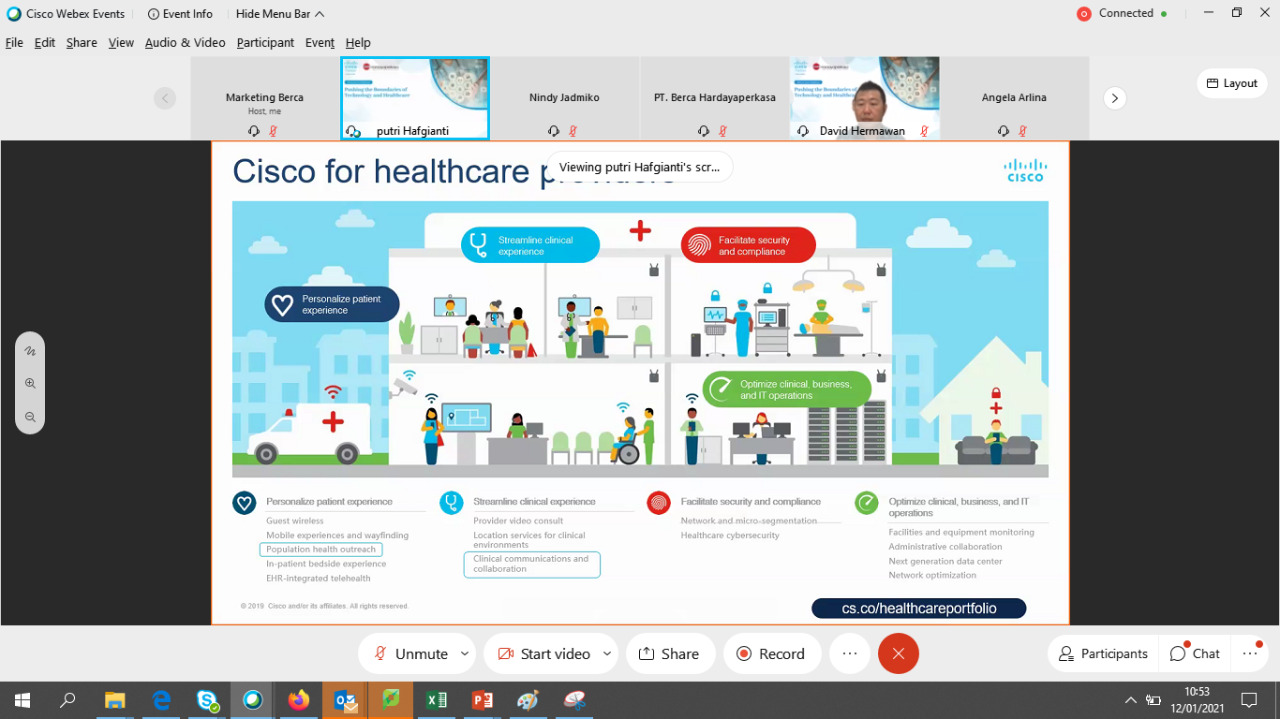Open Skype from the taskbar
The height and width of the screenshot is (719, 1280).
pos(207,700)
